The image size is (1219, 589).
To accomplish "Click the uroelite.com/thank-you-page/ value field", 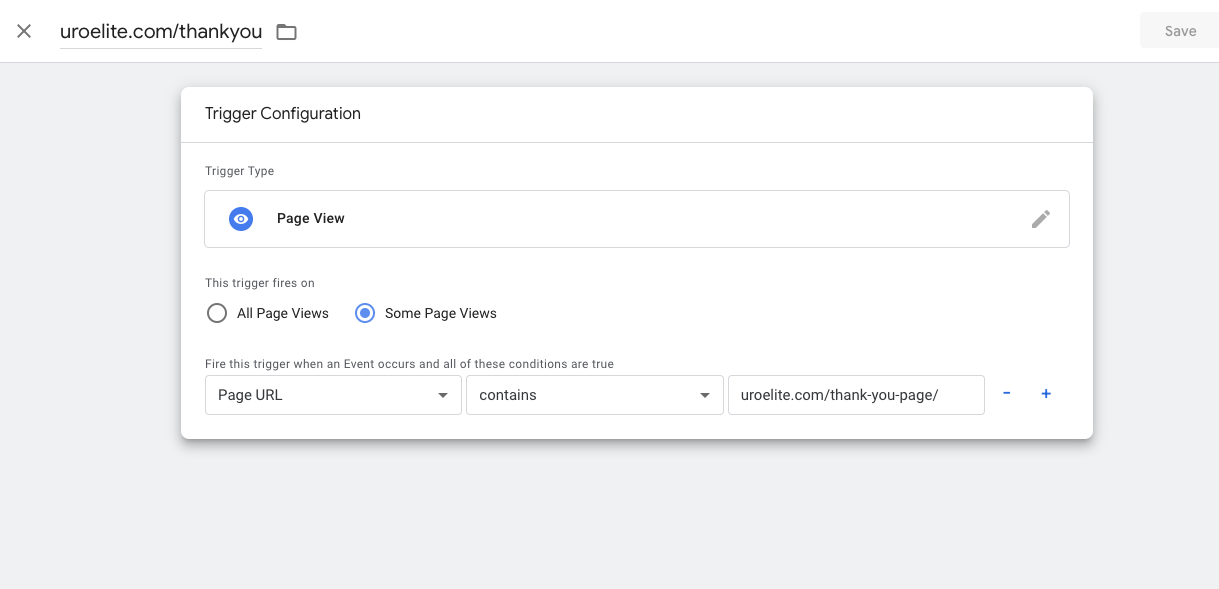I will coord(855,395).
